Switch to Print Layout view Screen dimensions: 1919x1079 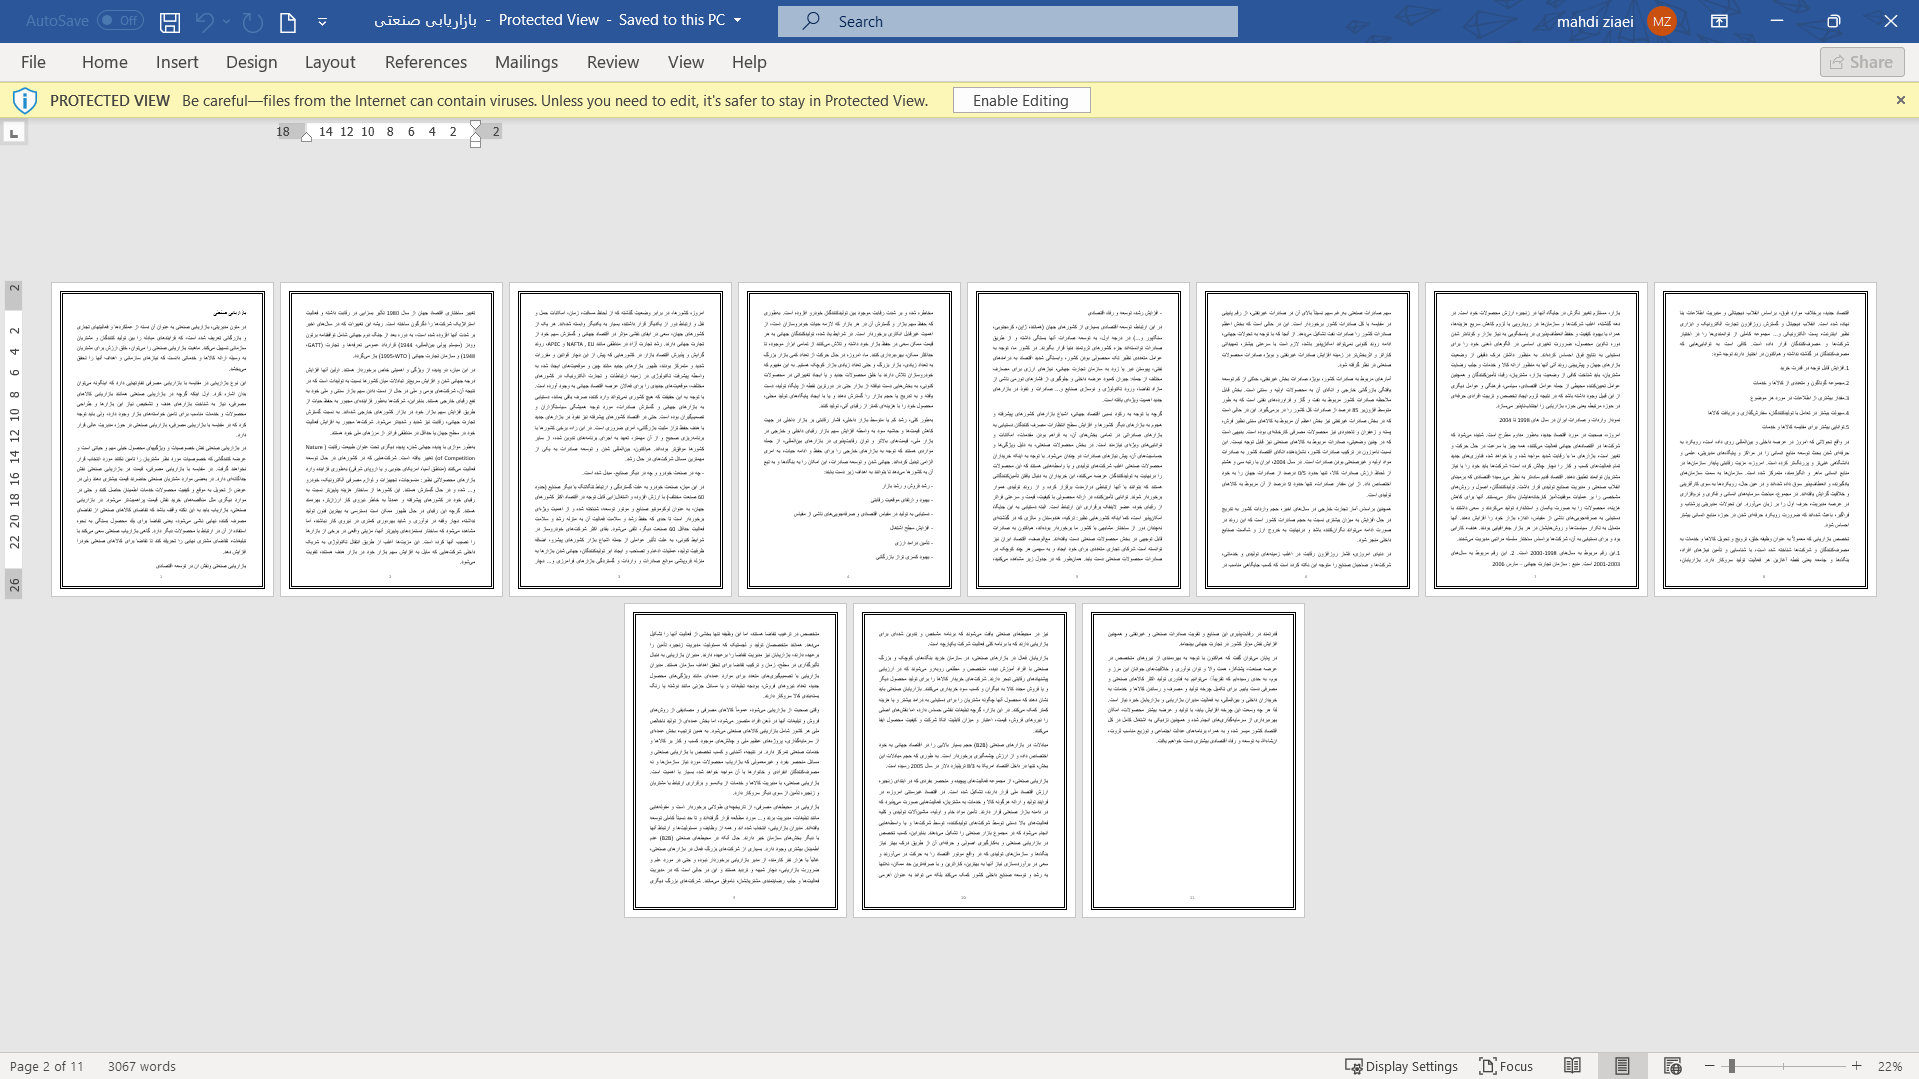[1622, 1066]
